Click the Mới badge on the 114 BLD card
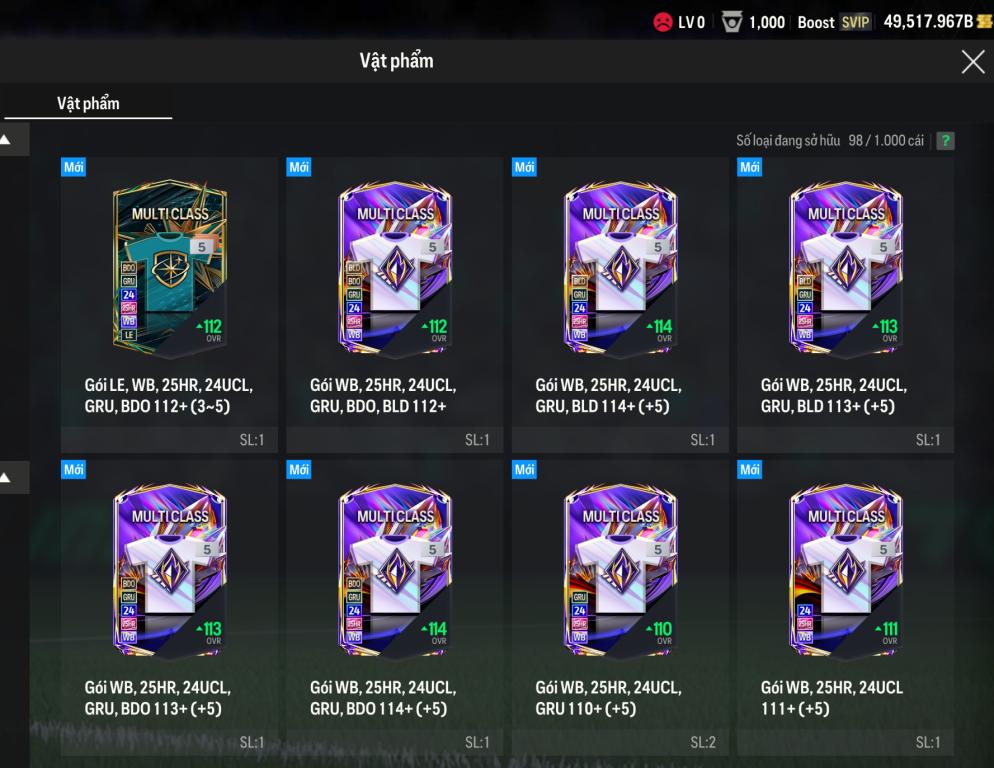Screen dimensions: 994x768 (x=524, y=167)
